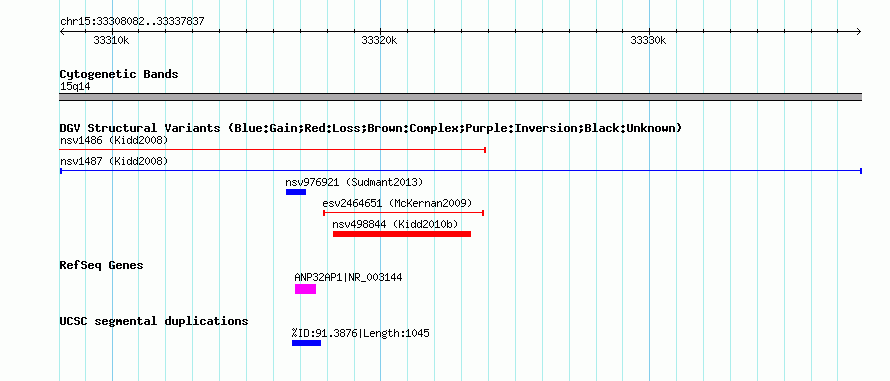Click the chr15:33308082..33337837 coordinate label
Viewport: 890px width, 381px height.
point(132,22)
